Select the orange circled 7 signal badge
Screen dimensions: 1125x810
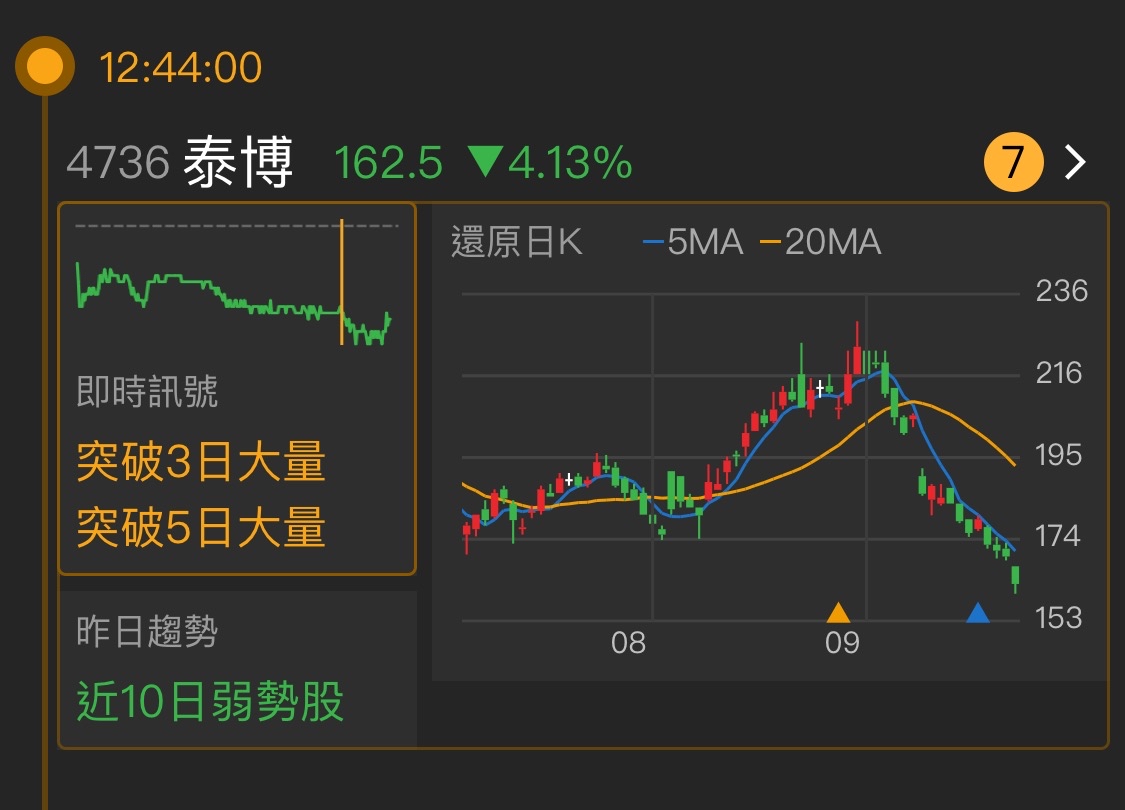(1014, 160)
